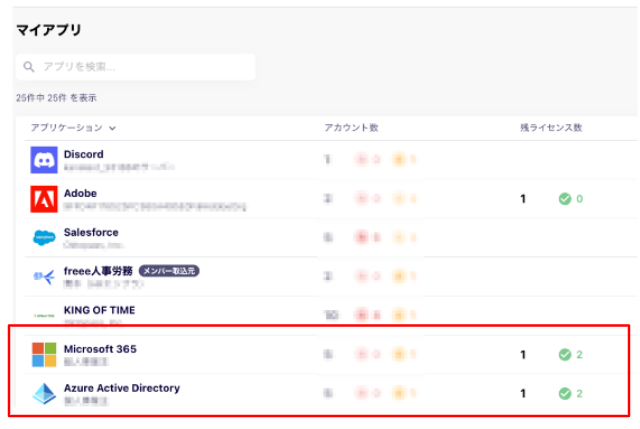Image resolution: width=640 pixels, height=429 pixels.
Task: Click orange status badge in Microsoft 365 row
Action: 399,354
